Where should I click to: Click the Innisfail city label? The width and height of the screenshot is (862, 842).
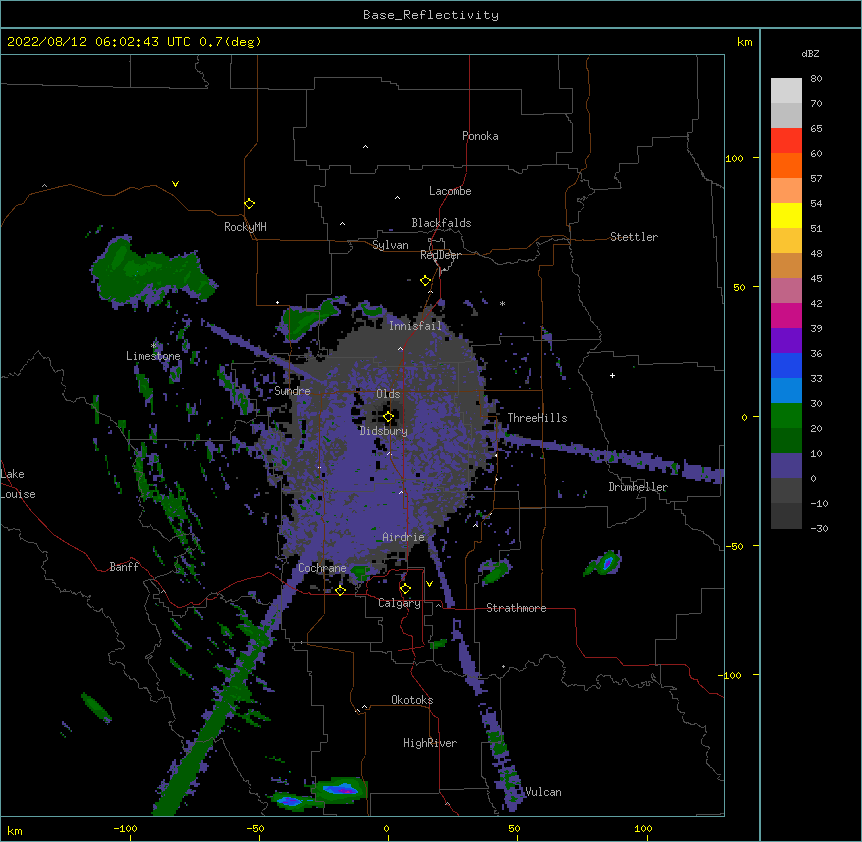(415, 326)
